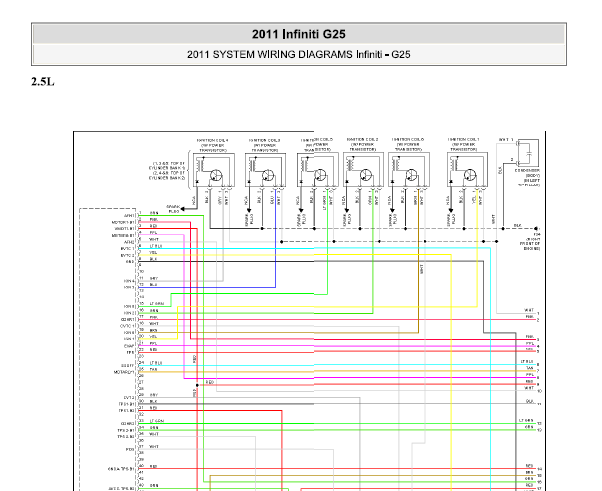Click the 'BLK' label at right terminal 11
This screenshot has width=602, height=491.
click(530, 401)
